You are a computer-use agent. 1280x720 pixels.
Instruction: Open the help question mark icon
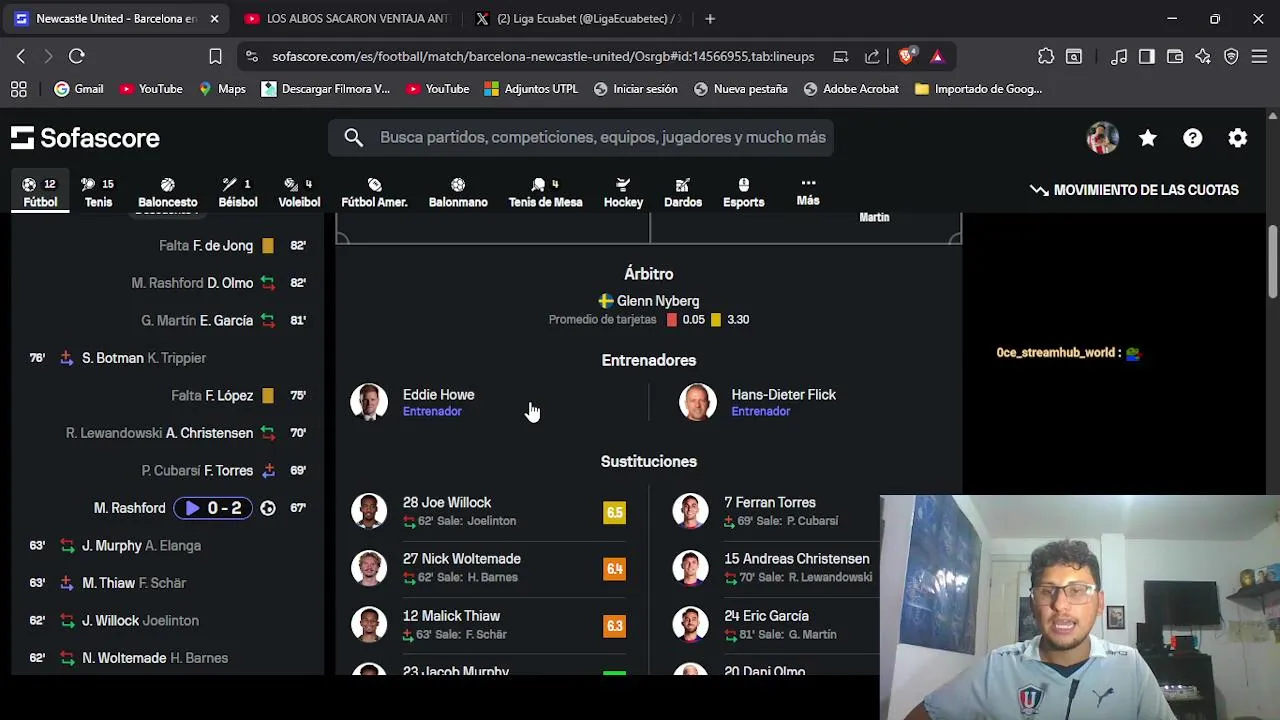tap(1193, 138)
